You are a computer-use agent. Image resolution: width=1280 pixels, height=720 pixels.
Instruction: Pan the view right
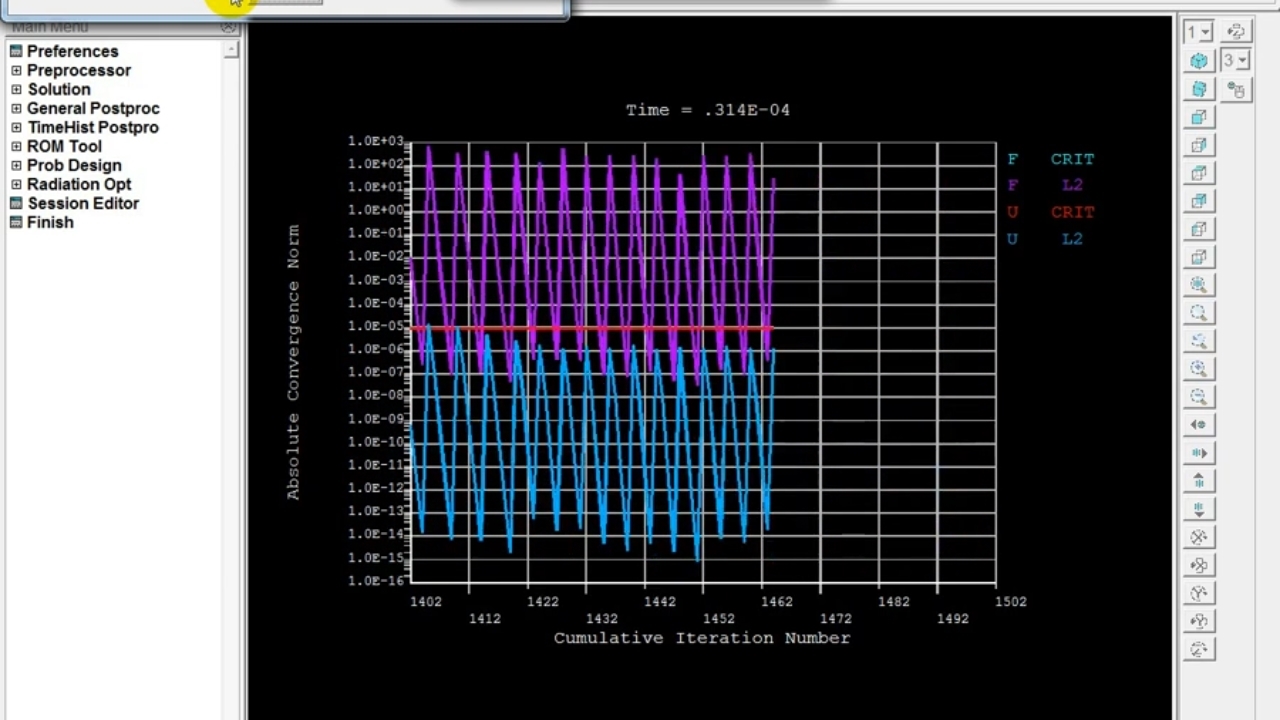tap(1198, 453)
